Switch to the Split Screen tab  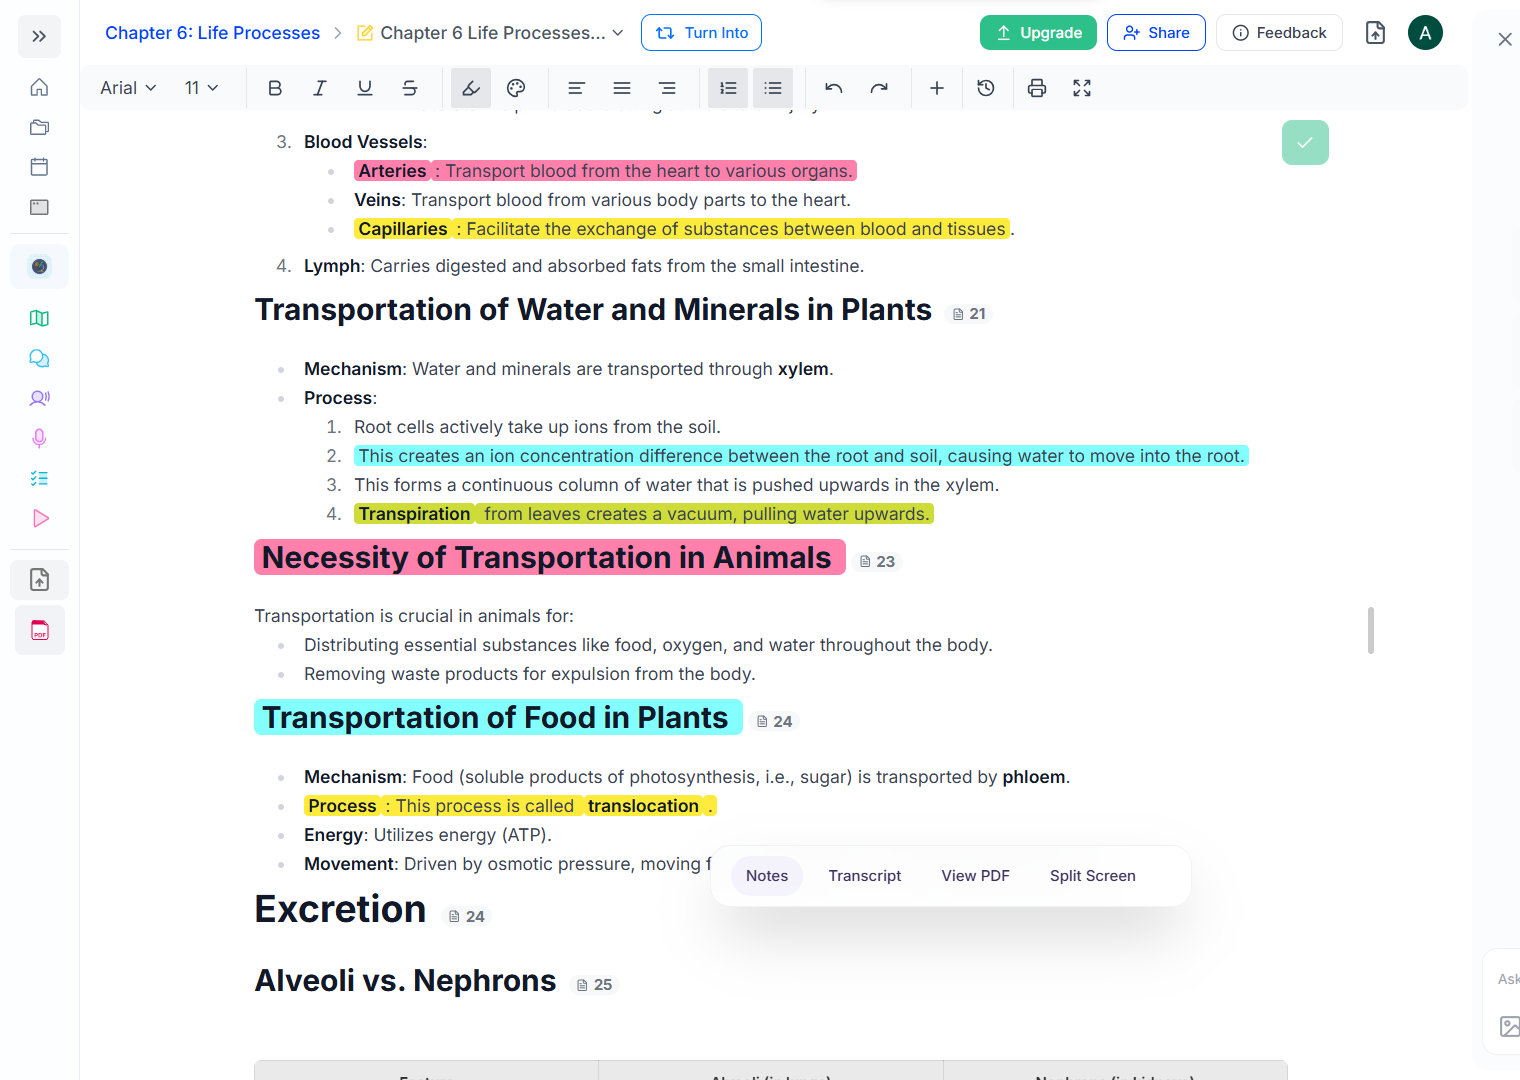pyautogui.click(x=1092, y=876)
